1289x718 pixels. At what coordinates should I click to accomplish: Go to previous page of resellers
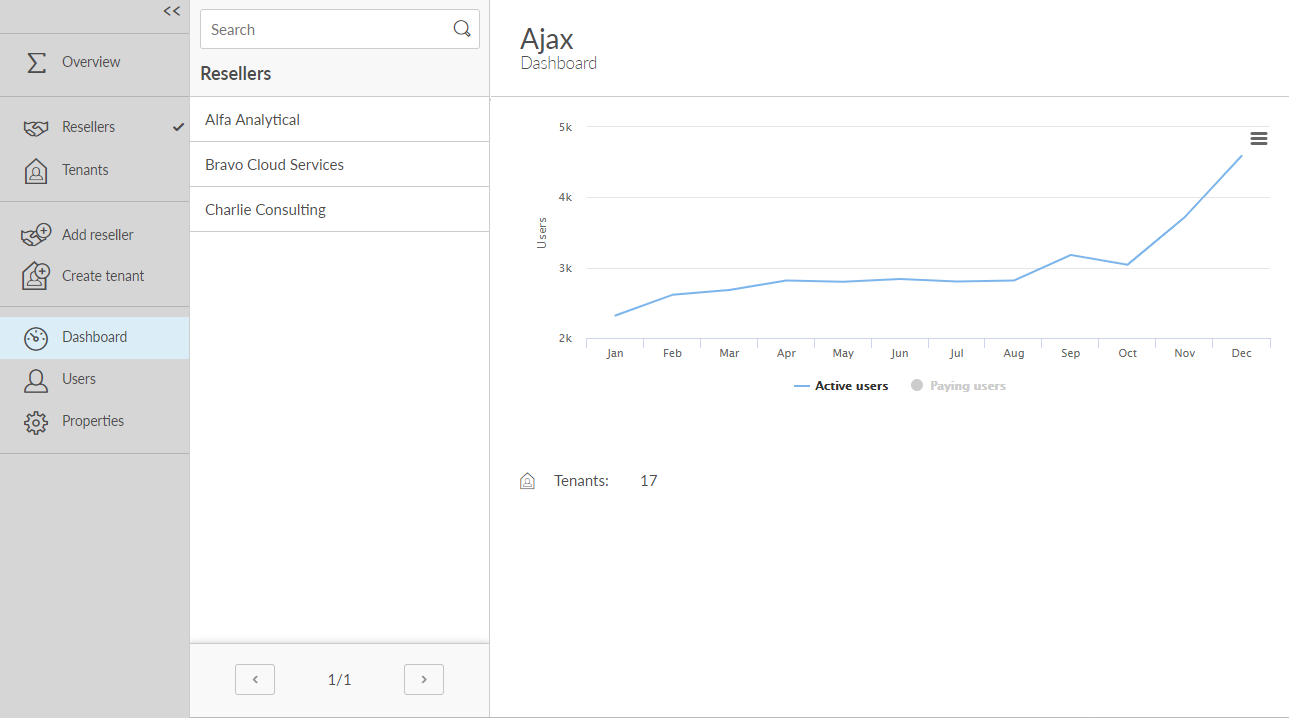tap(255, 680)
